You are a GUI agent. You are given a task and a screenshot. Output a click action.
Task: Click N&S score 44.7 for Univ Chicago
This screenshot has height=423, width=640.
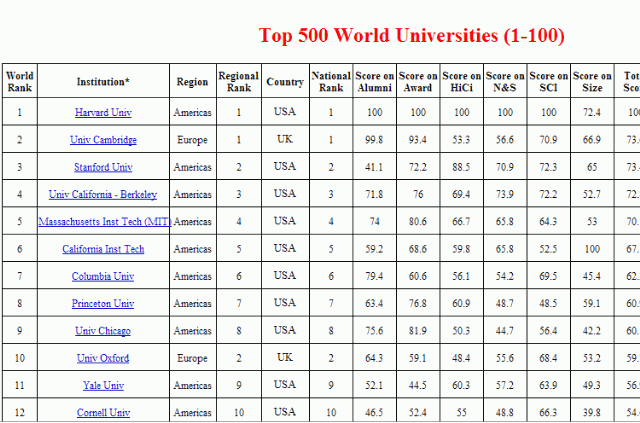(x=505, y=331)
